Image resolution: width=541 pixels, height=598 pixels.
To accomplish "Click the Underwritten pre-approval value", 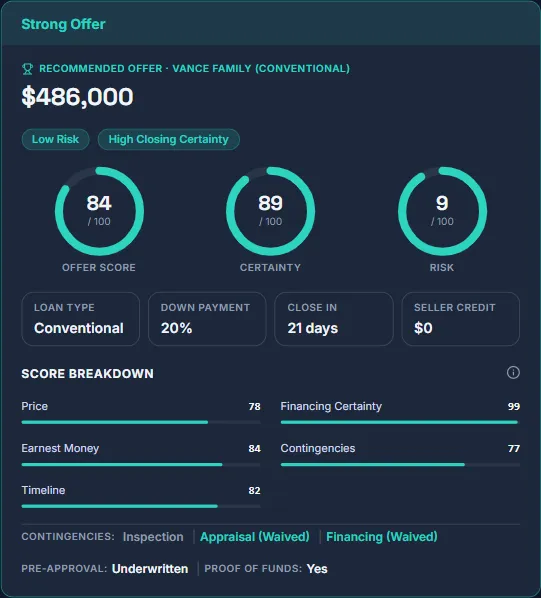I will (x=150, y=569).
